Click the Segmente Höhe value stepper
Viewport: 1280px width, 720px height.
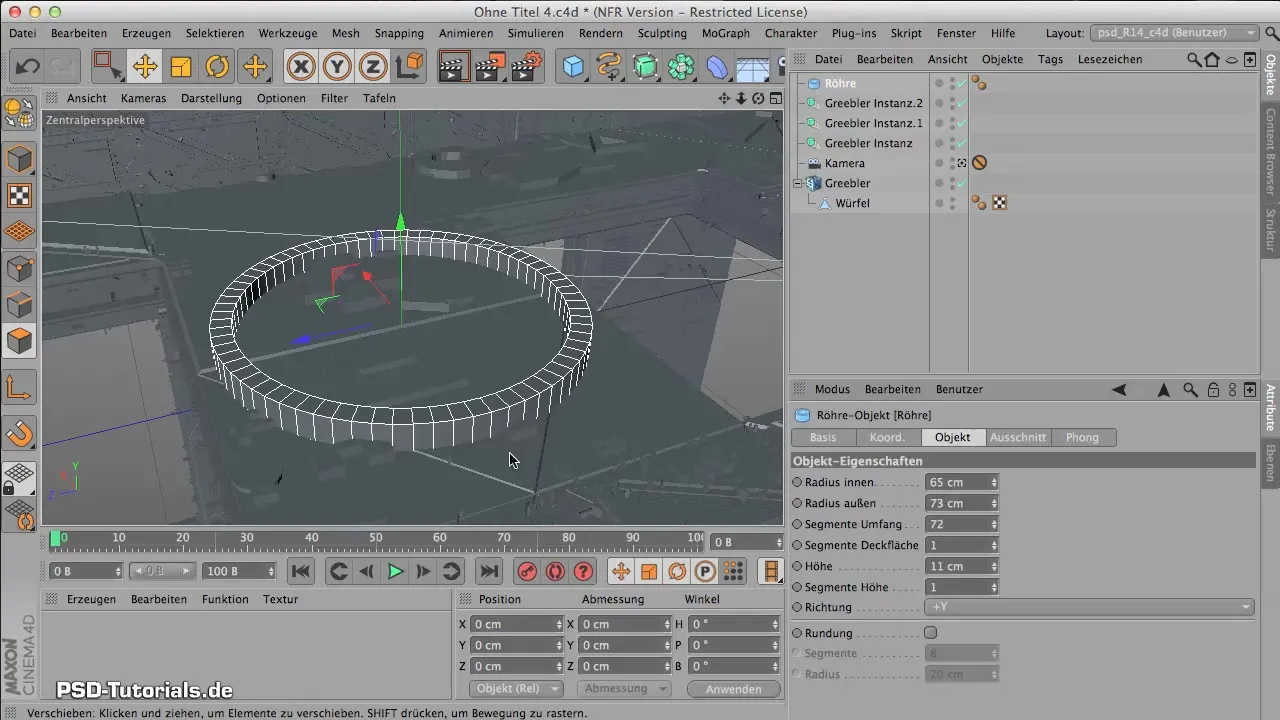click(x=994, y=587)
